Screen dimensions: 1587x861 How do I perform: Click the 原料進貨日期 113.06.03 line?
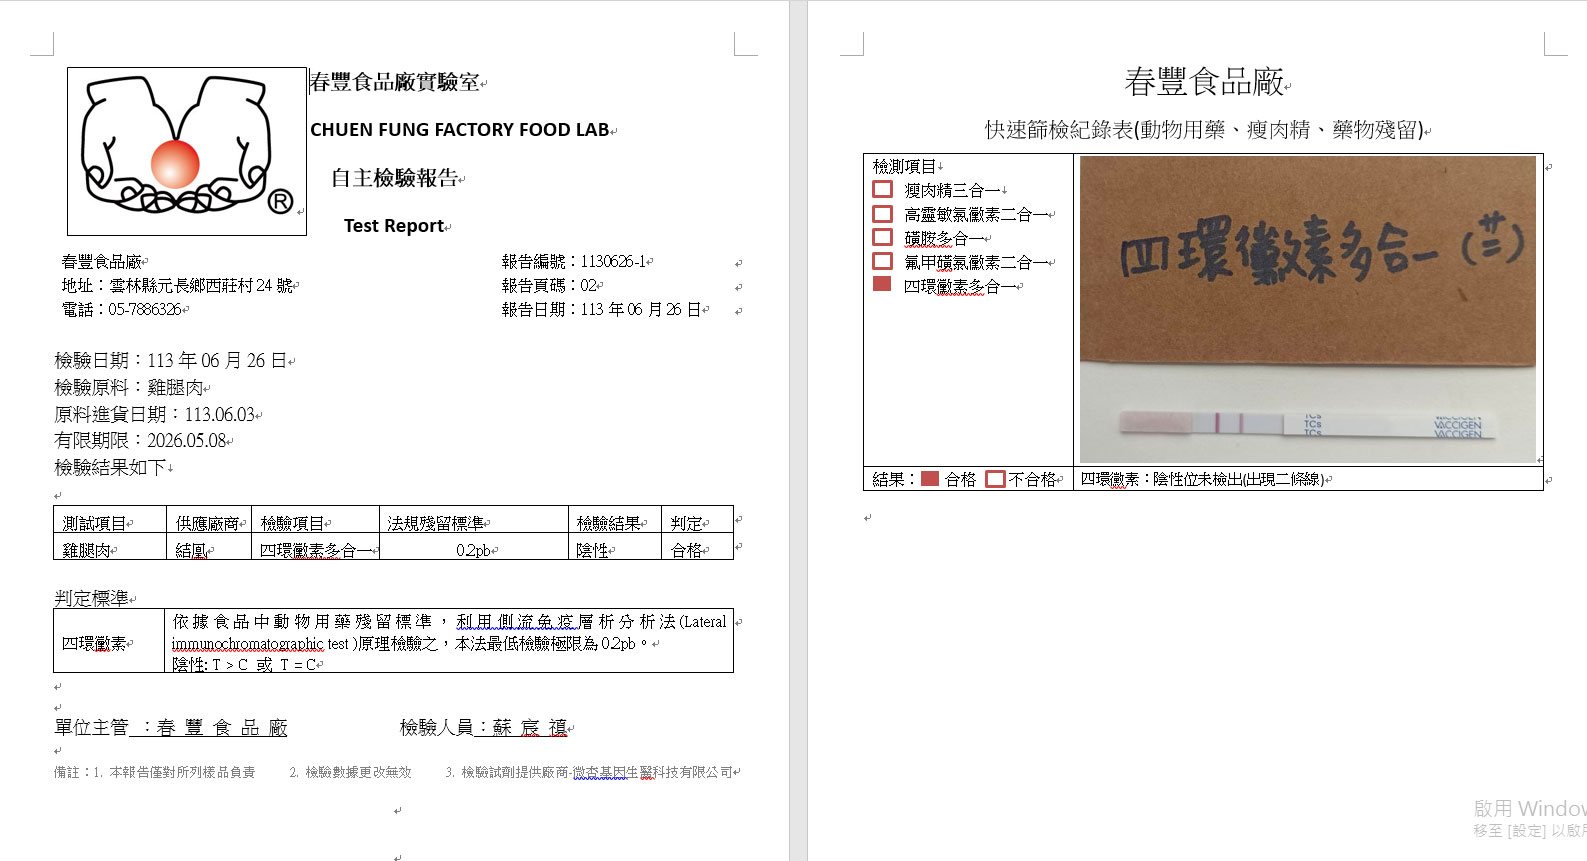(155, 415)
